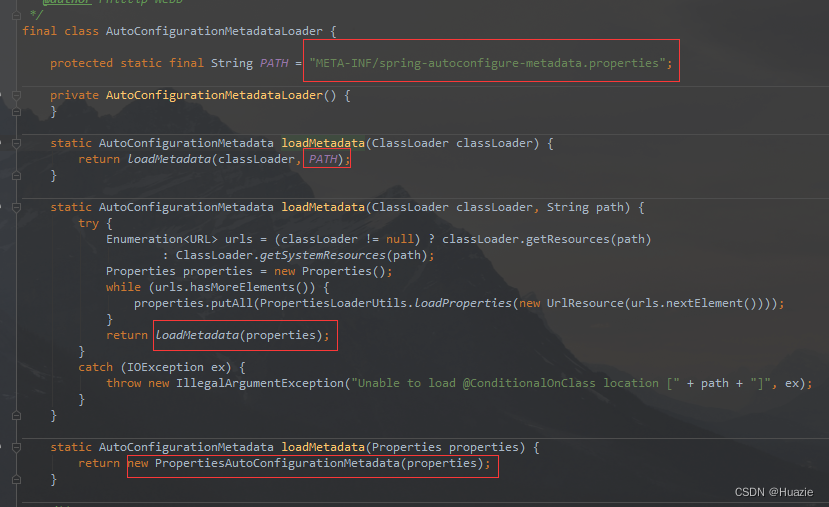The width and height of the screenshot is (829, 507).
Task: Collapse loadMetadata(Properties properties) method in gutter
Action: [x=16, y=447]
